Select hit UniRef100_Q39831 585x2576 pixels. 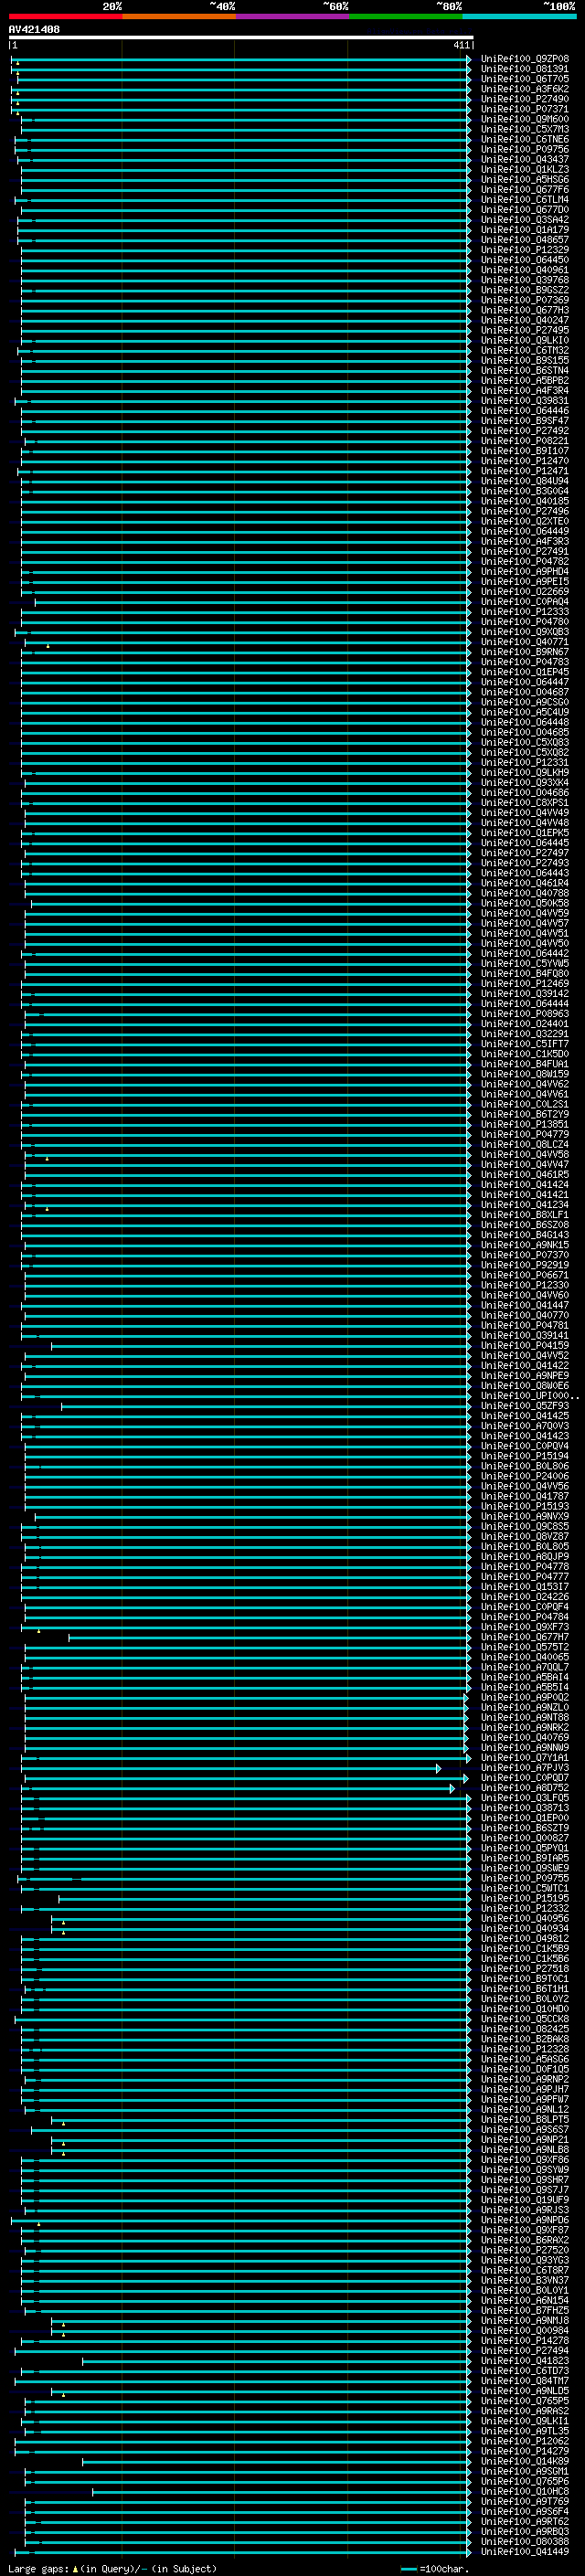pos(524,400)
